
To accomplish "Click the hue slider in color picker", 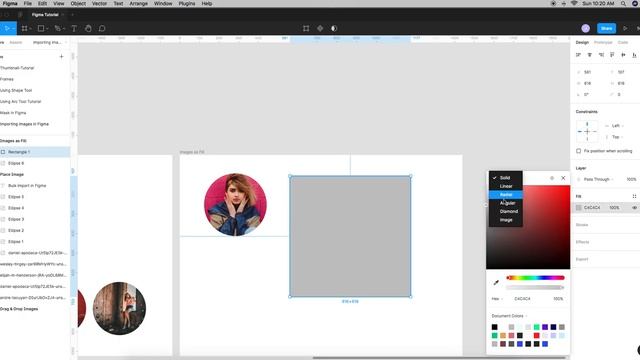I will click(535, 278).
